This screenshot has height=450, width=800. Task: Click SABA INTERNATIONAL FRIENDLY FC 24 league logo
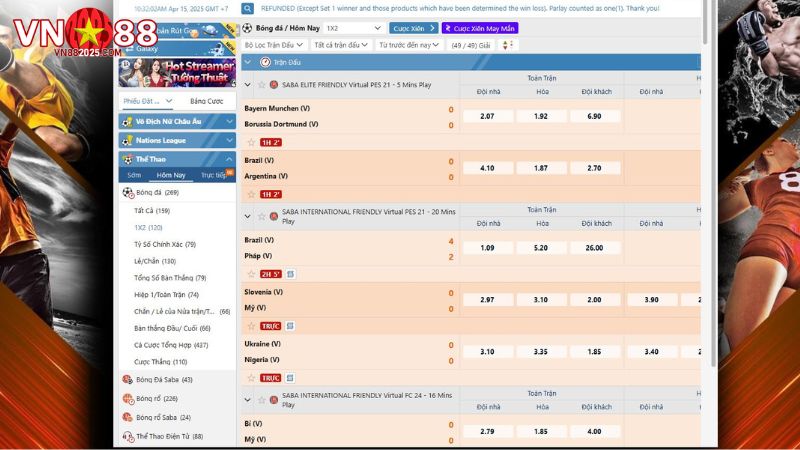pos(274,400)
